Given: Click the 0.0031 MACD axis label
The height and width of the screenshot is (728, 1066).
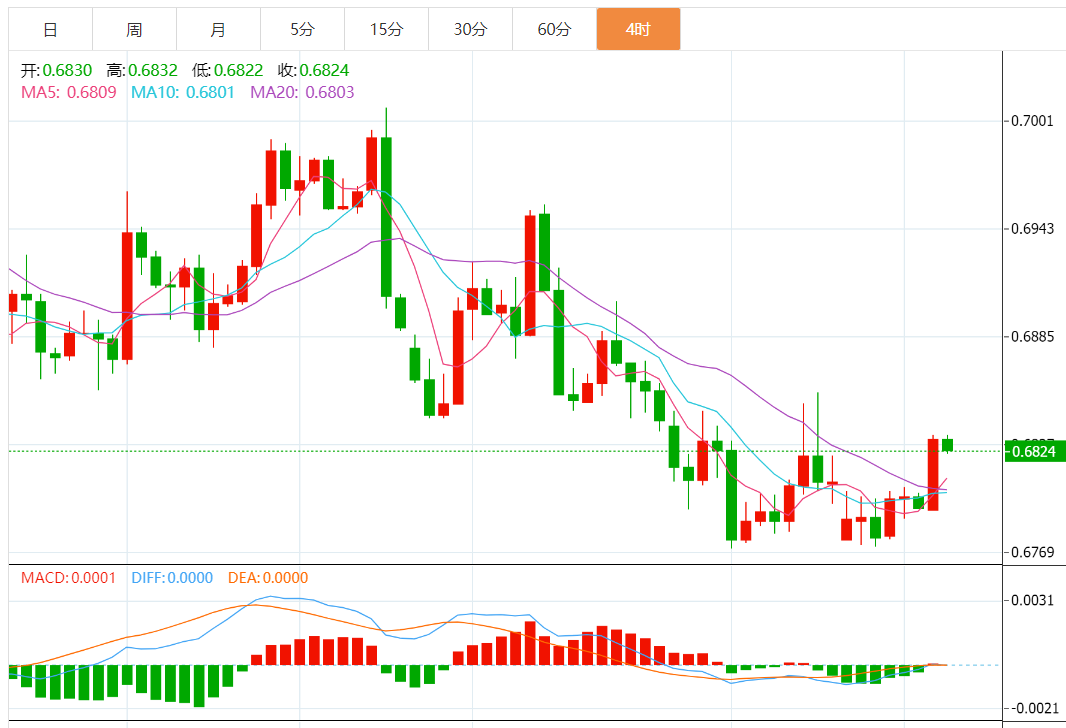Looking at the screenshot, I should pos(1033,600).
